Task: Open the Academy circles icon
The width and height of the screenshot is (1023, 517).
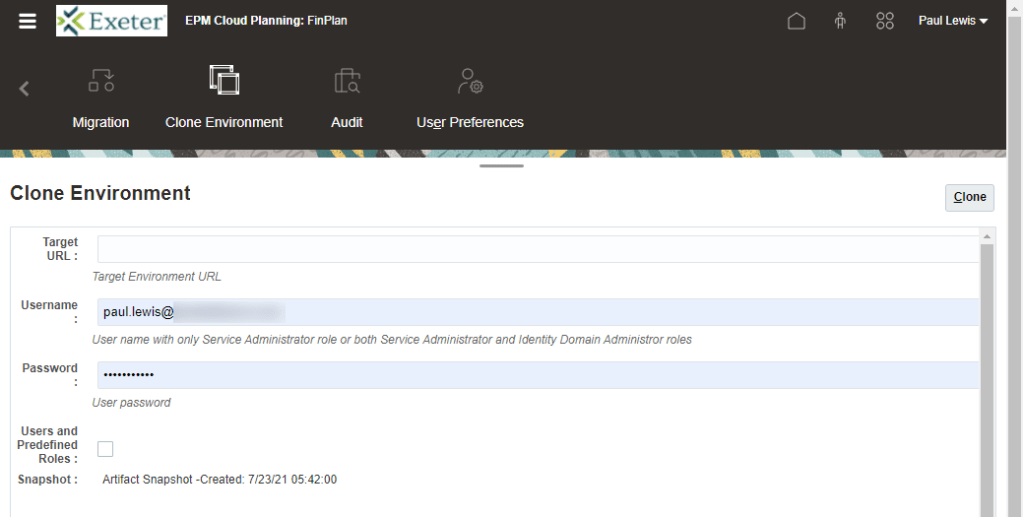Action: (884, 21)
